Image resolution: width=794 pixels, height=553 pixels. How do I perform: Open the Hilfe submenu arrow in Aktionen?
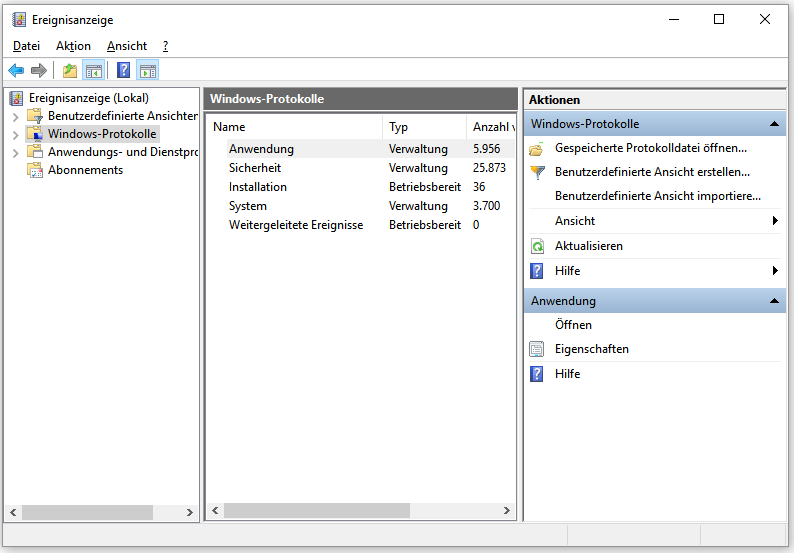click(775, 270)
